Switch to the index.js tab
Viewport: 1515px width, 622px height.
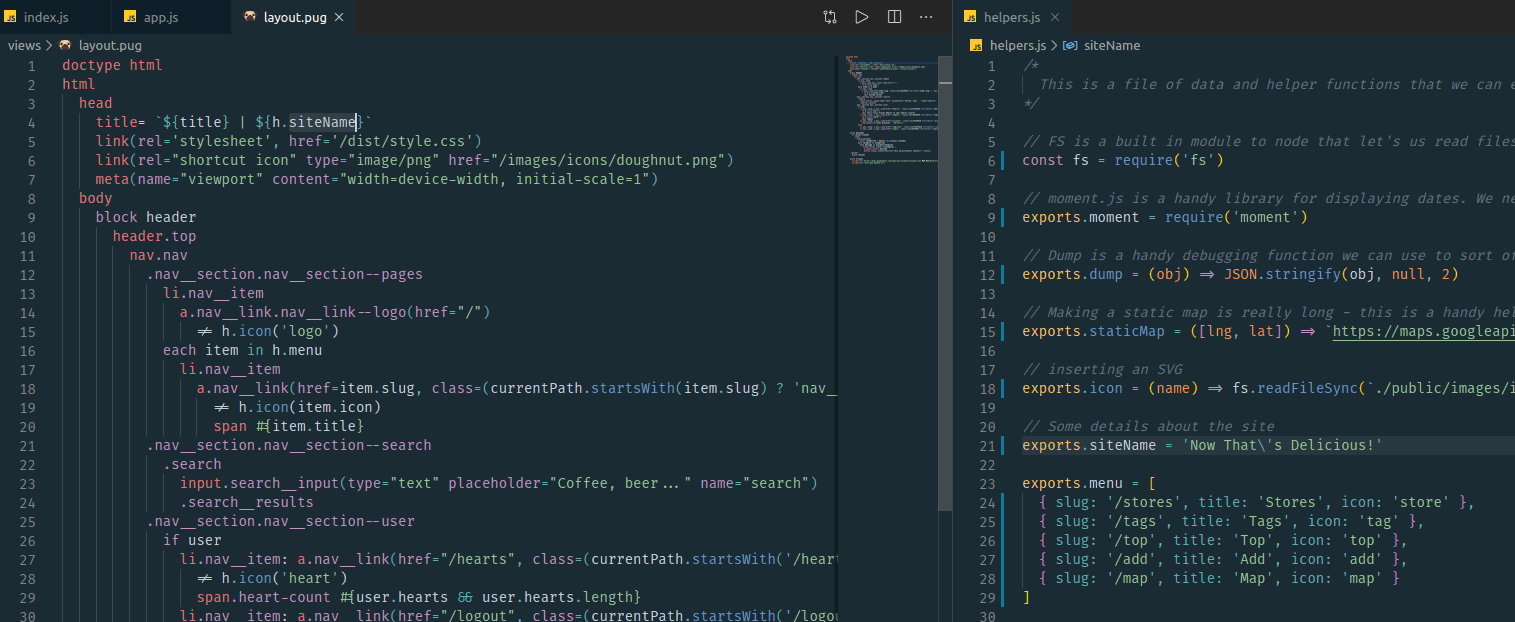point(46,17)
